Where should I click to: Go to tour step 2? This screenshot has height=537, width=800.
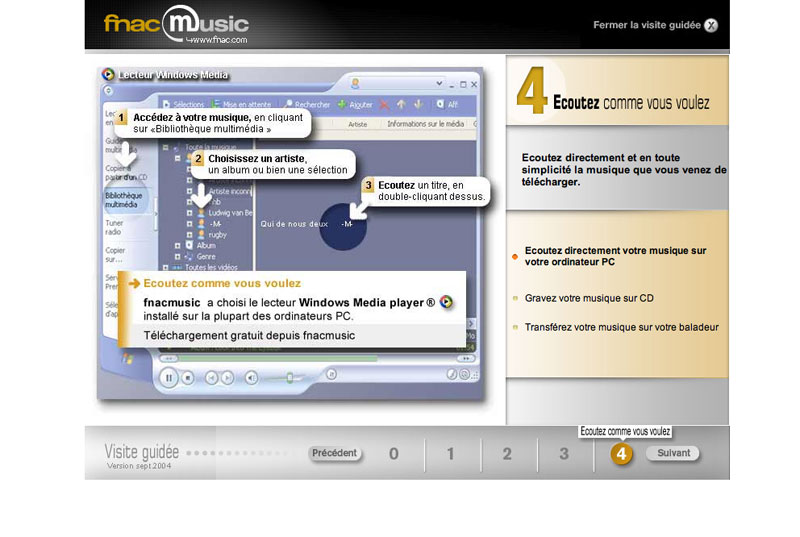pyautogui.click(x=507, y=453)
